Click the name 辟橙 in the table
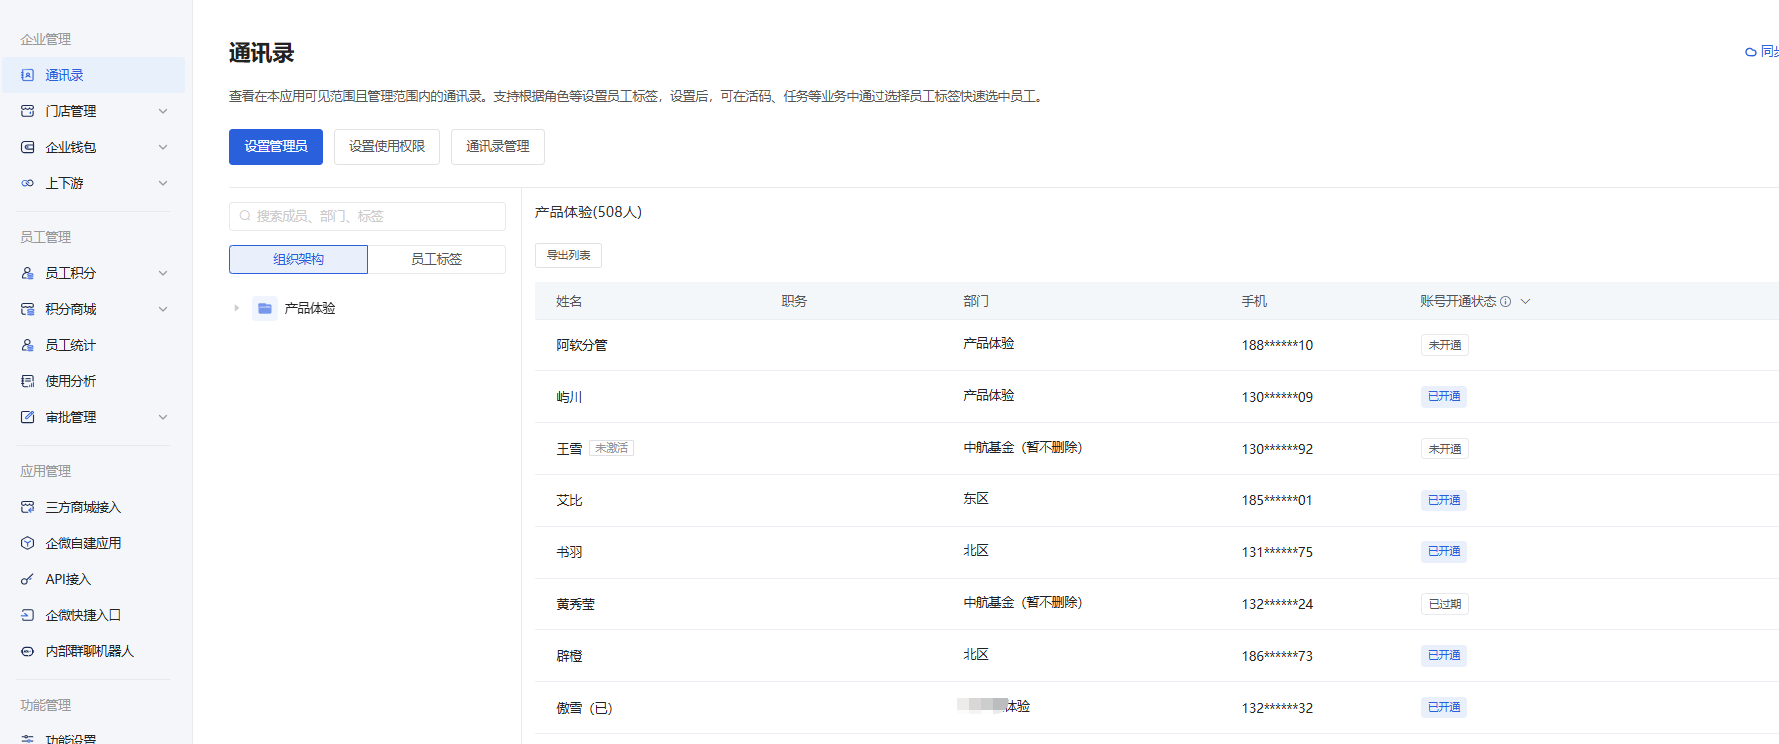 pyautogui.click(x=569, y=656)
